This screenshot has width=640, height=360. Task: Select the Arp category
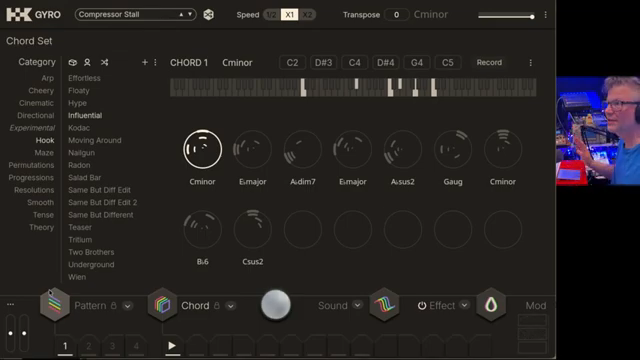click(x=47, y=78)
